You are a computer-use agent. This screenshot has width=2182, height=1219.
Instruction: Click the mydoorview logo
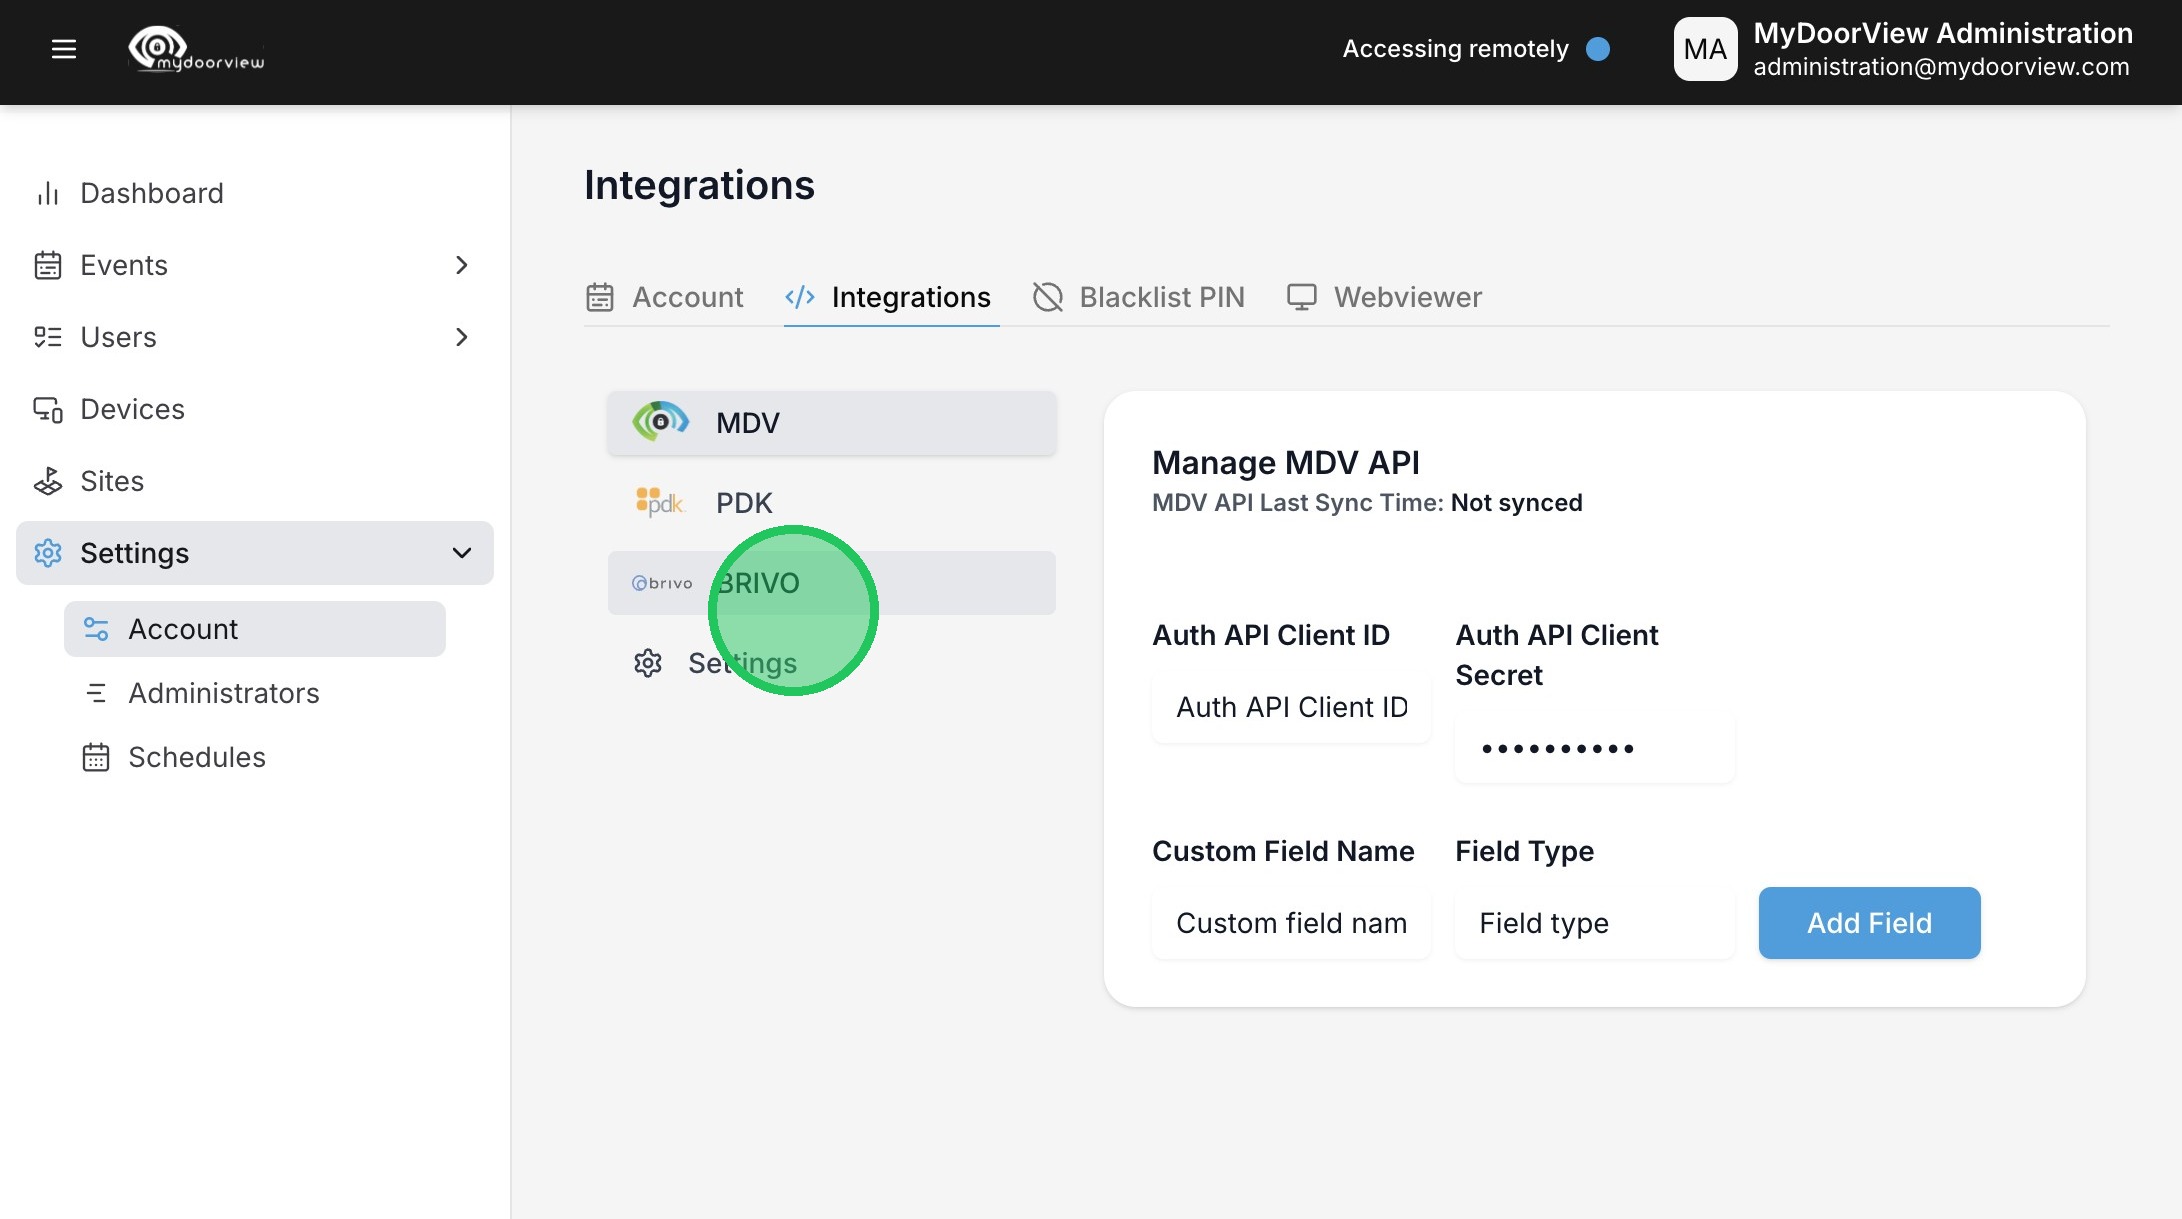[197, 50]
